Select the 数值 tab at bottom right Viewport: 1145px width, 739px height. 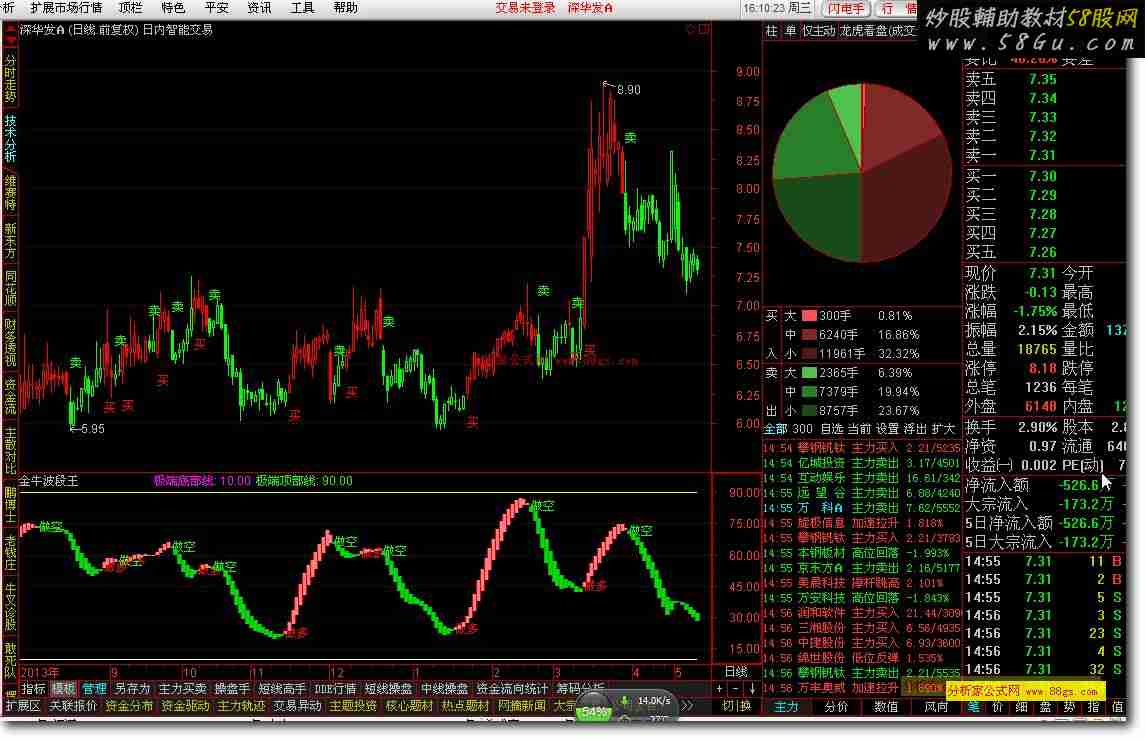coord(886,706)
